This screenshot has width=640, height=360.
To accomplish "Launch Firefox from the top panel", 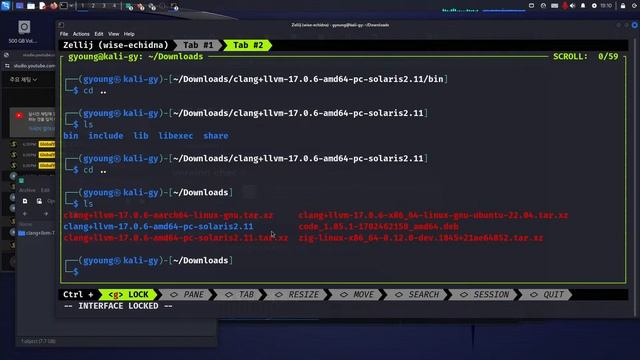I will tap(53, 6).
